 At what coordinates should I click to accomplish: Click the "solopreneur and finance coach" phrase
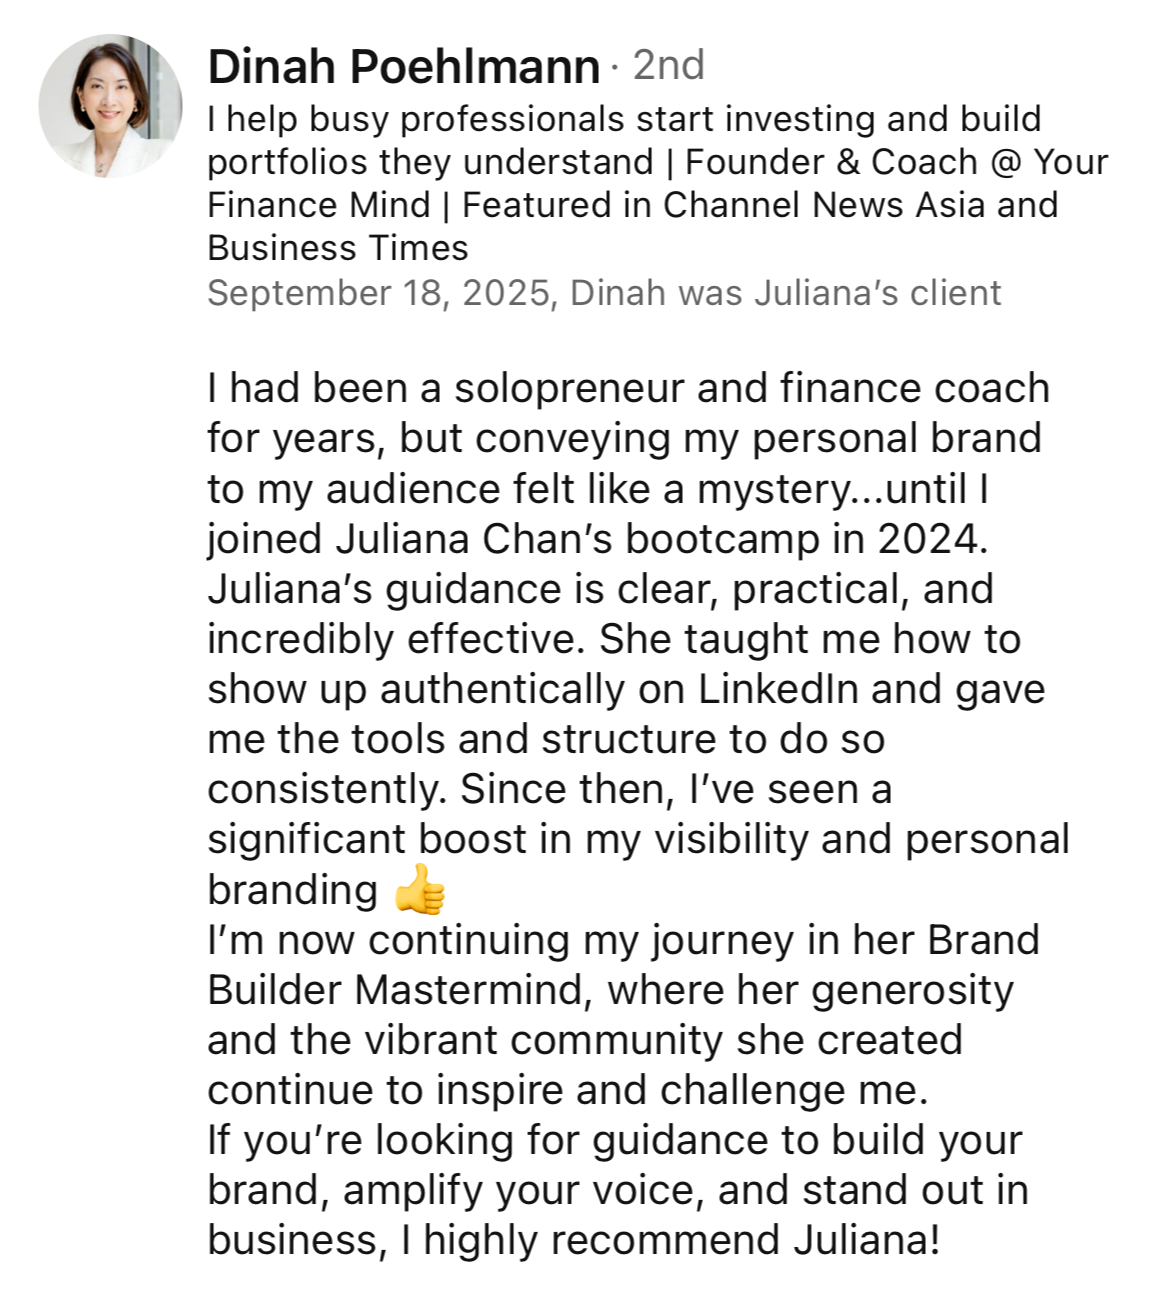pos(752,388)
